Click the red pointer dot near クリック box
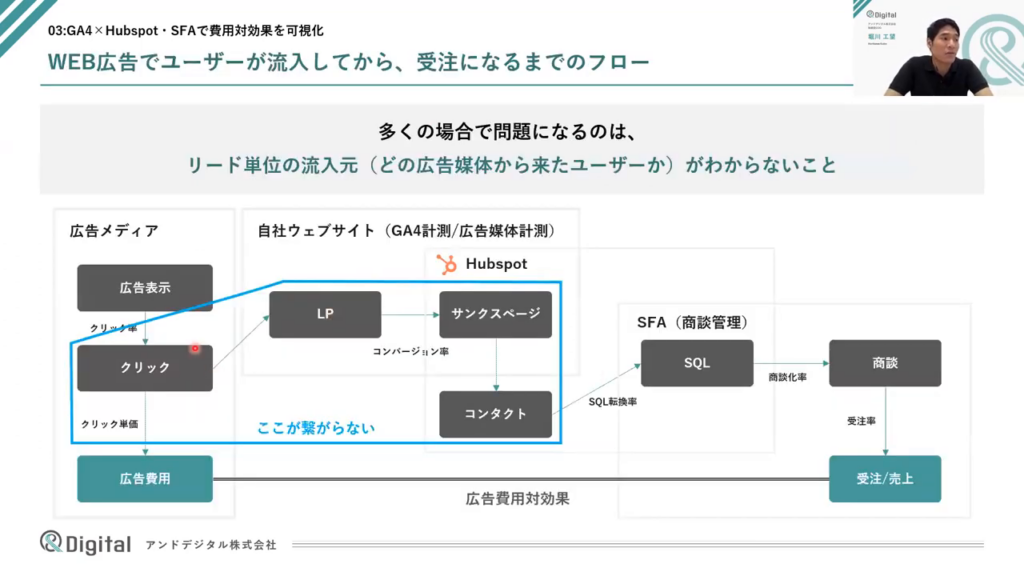 [195, 349]
